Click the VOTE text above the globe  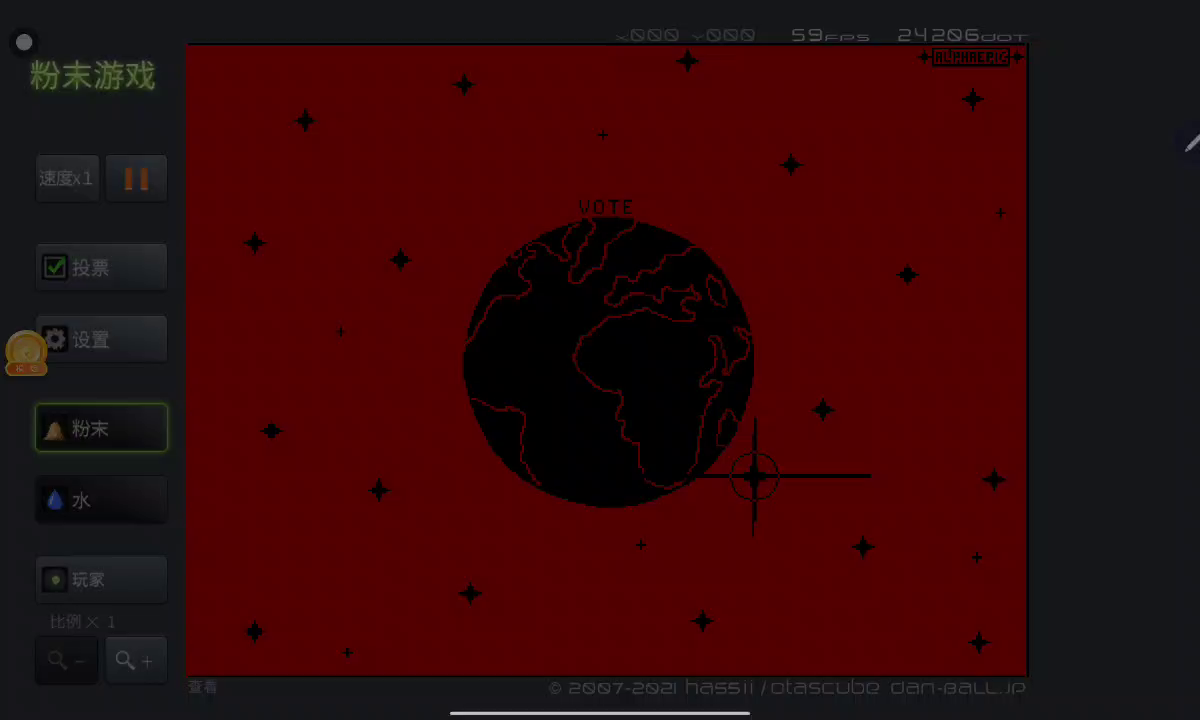coord(606,207)
